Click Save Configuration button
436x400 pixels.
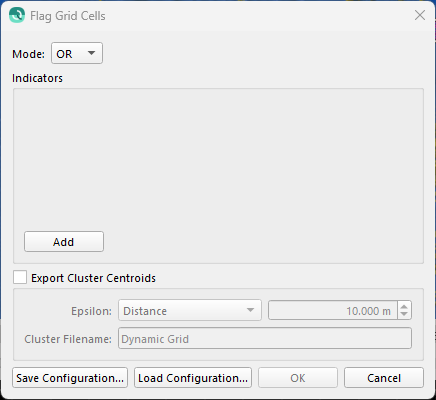(x=70, y=378)
